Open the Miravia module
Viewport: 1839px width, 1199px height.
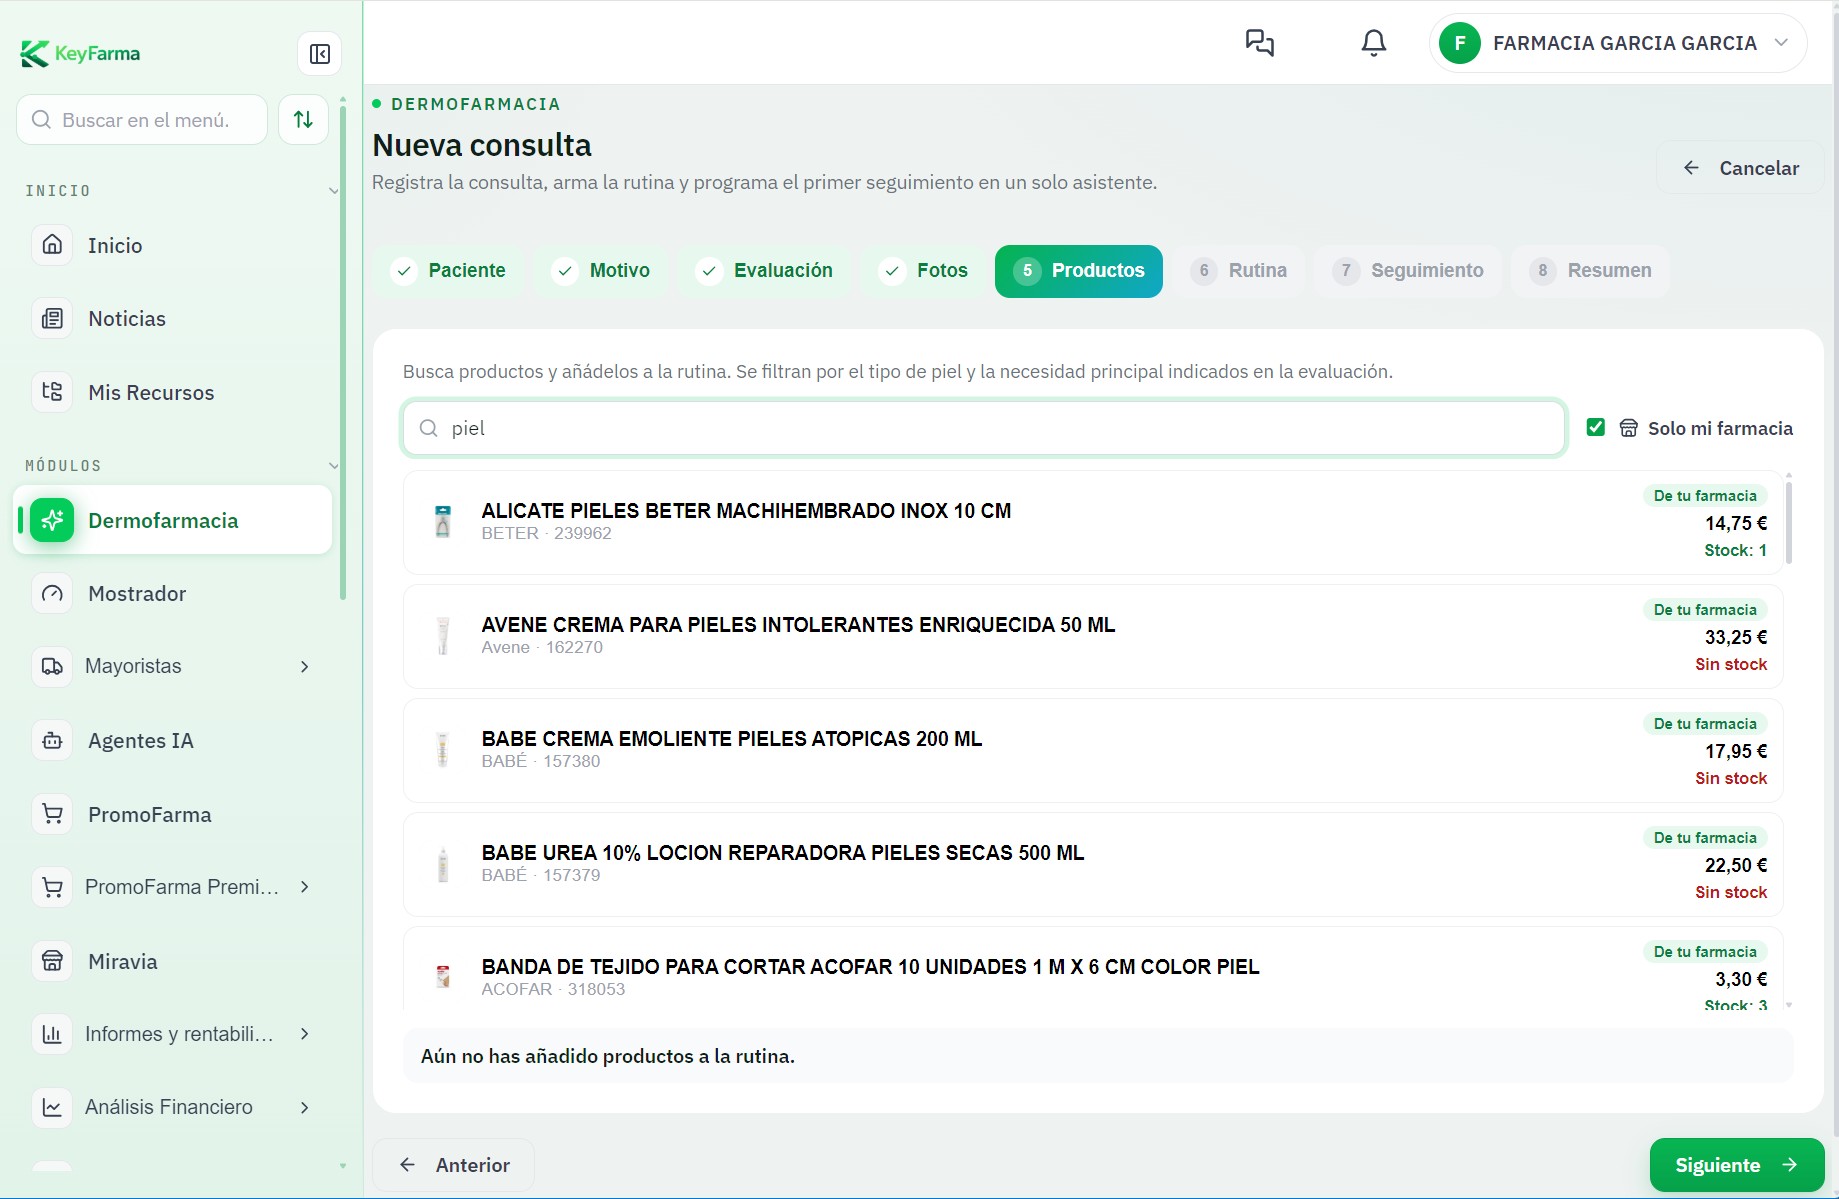pyautogui.click(x=172, y=962)
